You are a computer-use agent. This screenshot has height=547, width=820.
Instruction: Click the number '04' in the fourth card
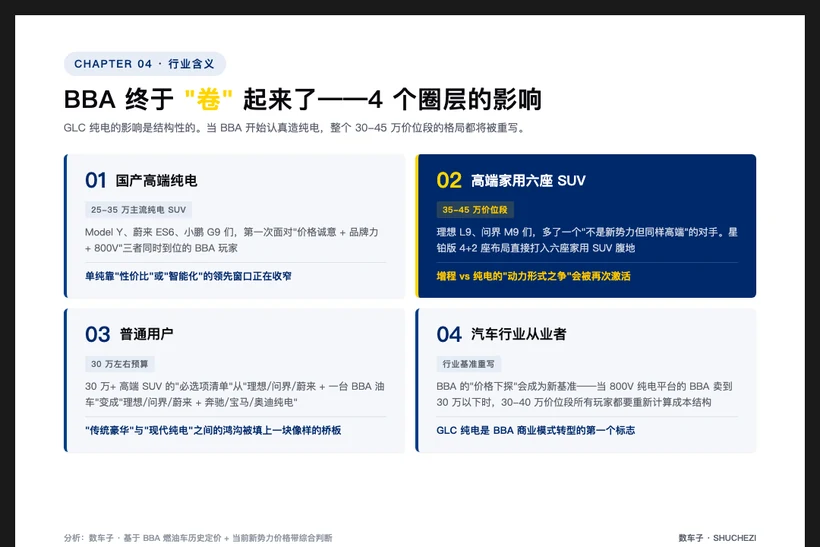click(x=449, y=335)
